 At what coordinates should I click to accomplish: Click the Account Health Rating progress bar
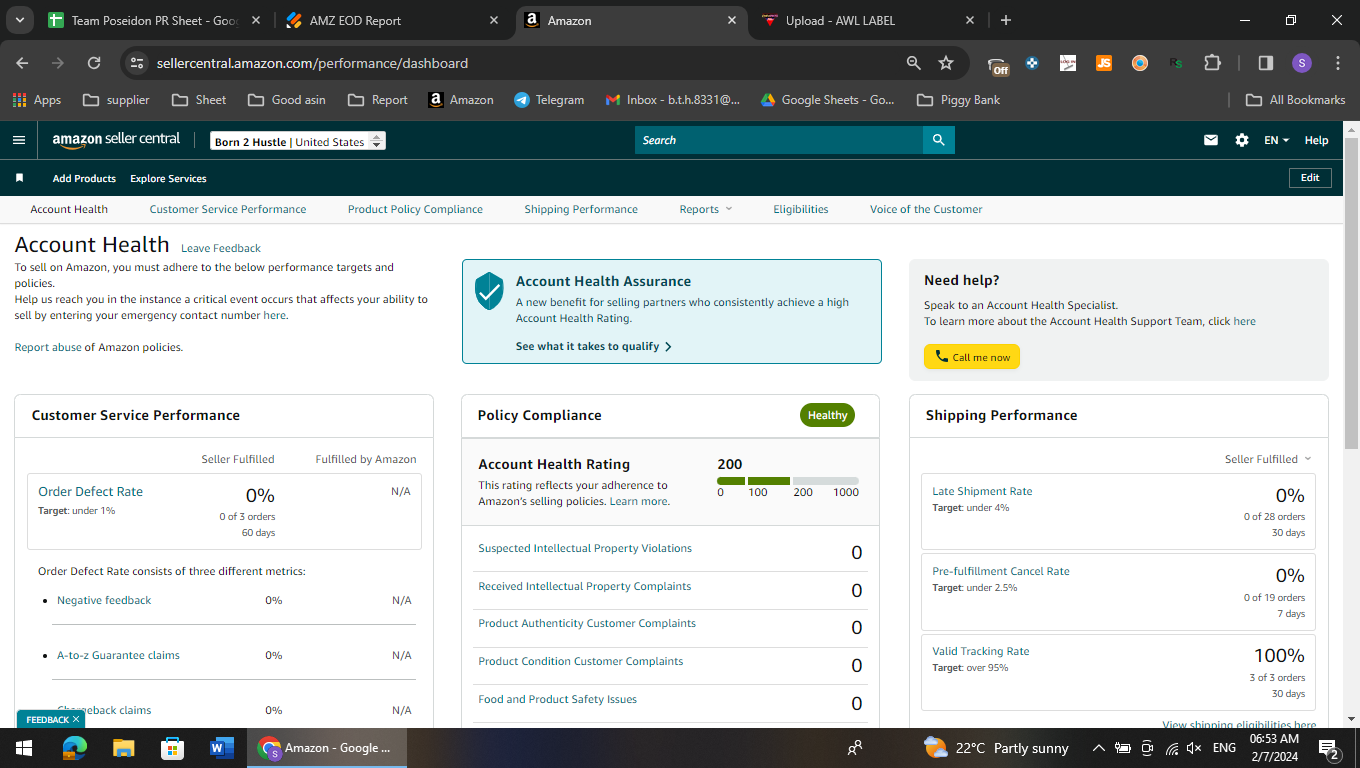[x=788, y=481]
